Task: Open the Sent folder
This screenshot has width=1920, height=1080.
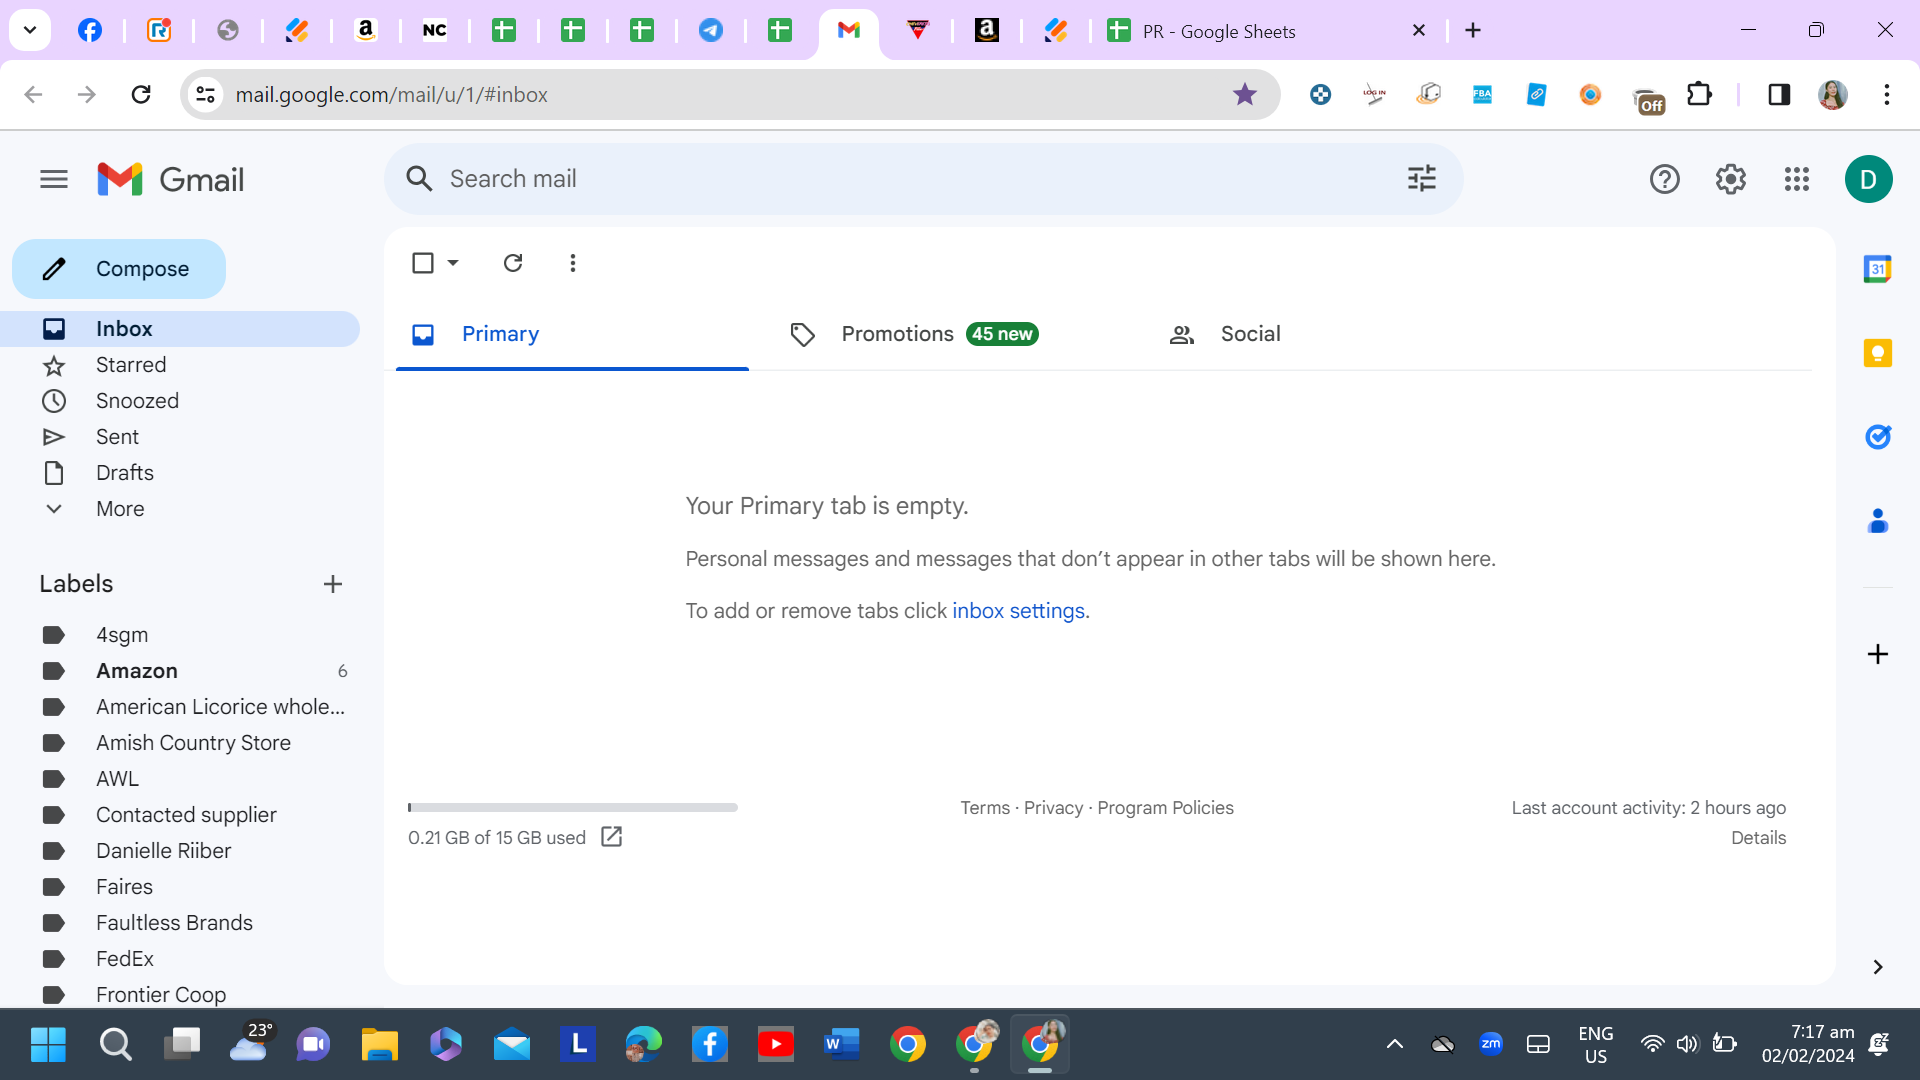Action: pyautogui.click(x=180, y=437)
